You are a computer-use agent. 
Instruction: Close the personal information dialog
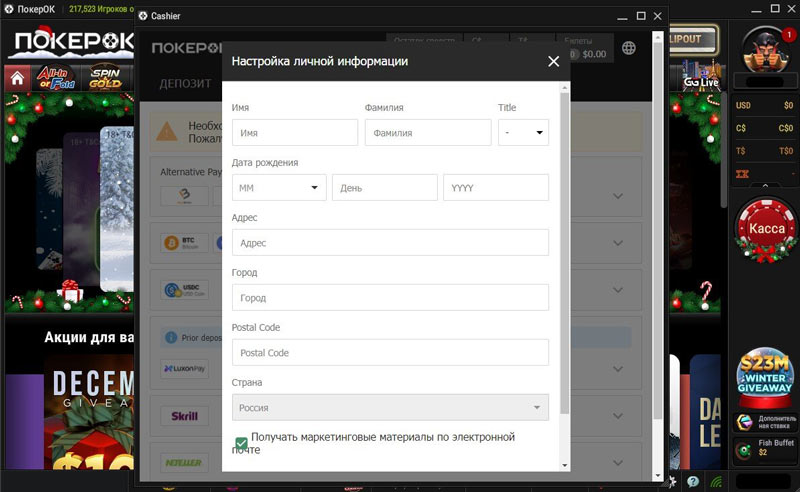click(x=554, y=61)
